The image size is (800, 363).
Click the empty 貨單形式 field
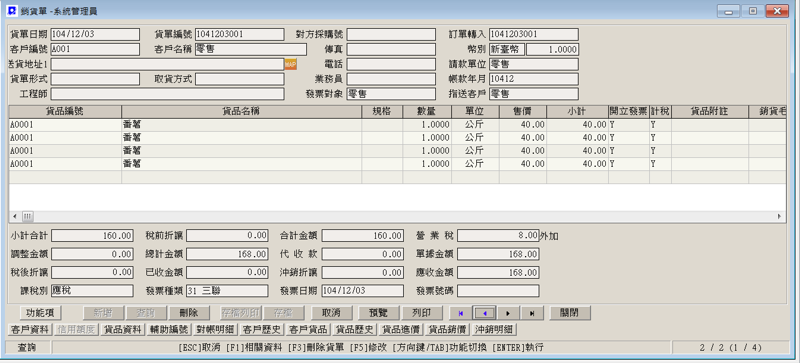click(95, 79)
